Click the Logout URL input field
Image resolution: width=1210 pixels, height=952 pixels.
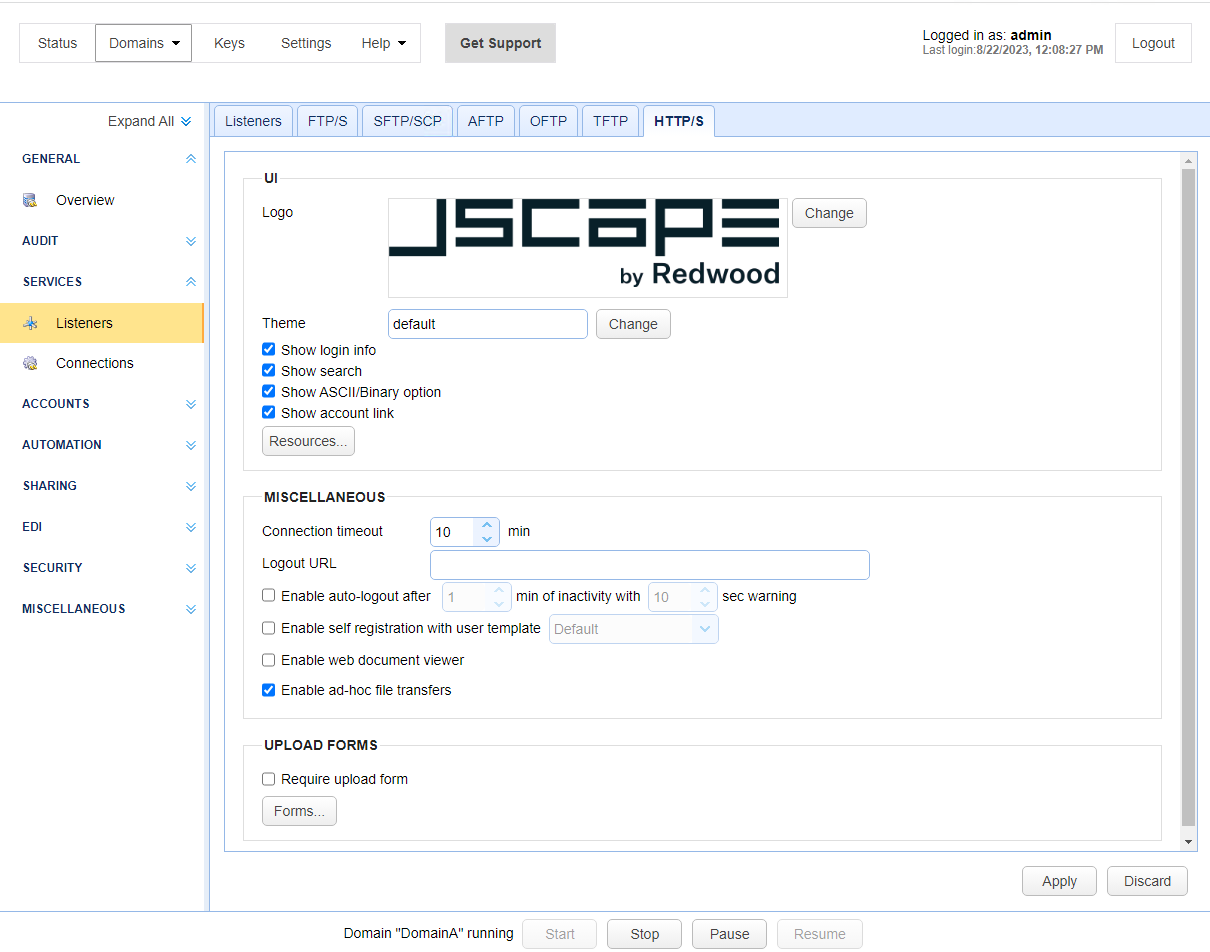click(649, 564)
